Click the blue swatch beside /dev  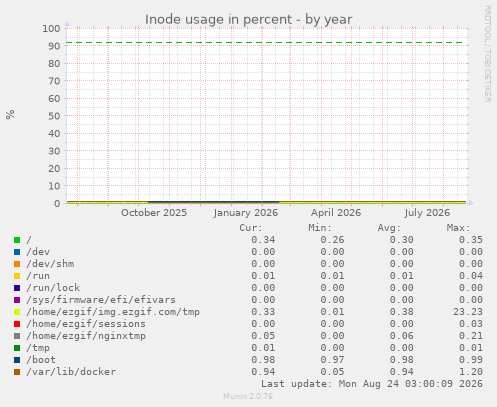pyautogui.click(x=17, y=252)
